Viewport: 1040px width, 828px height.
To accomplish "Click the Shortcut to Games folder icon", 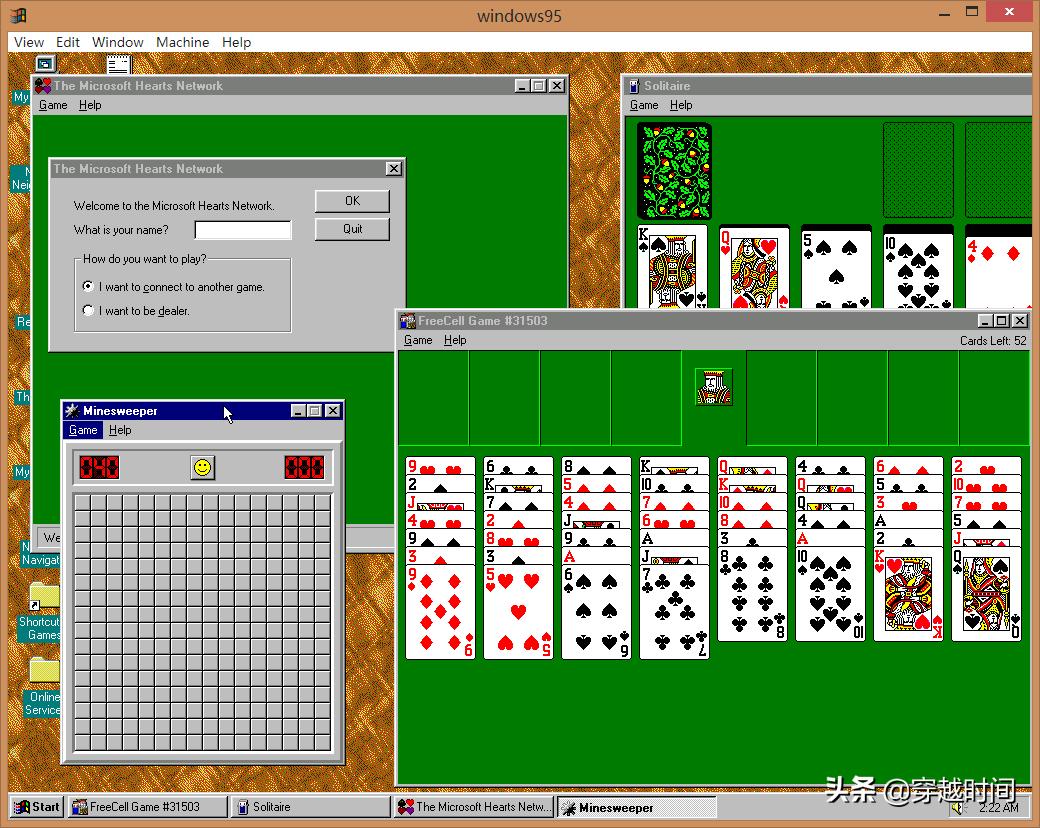I will (x=44, y=597).
